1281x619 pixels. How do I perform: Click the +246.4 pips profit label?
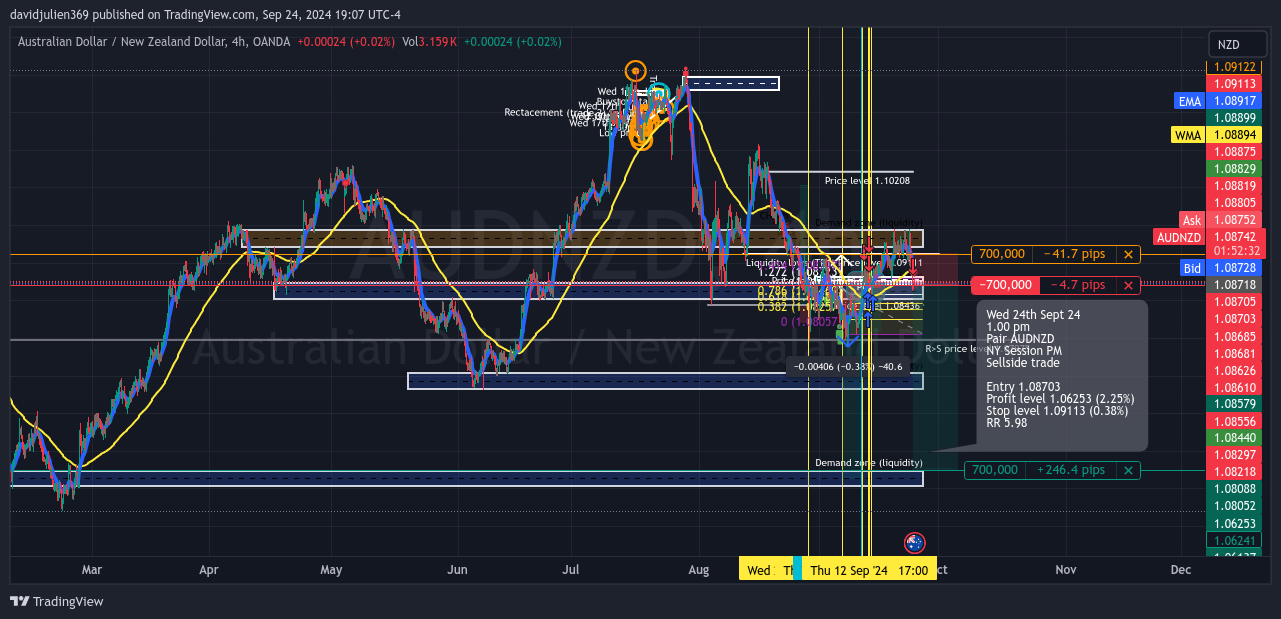tap(1072, 470)
